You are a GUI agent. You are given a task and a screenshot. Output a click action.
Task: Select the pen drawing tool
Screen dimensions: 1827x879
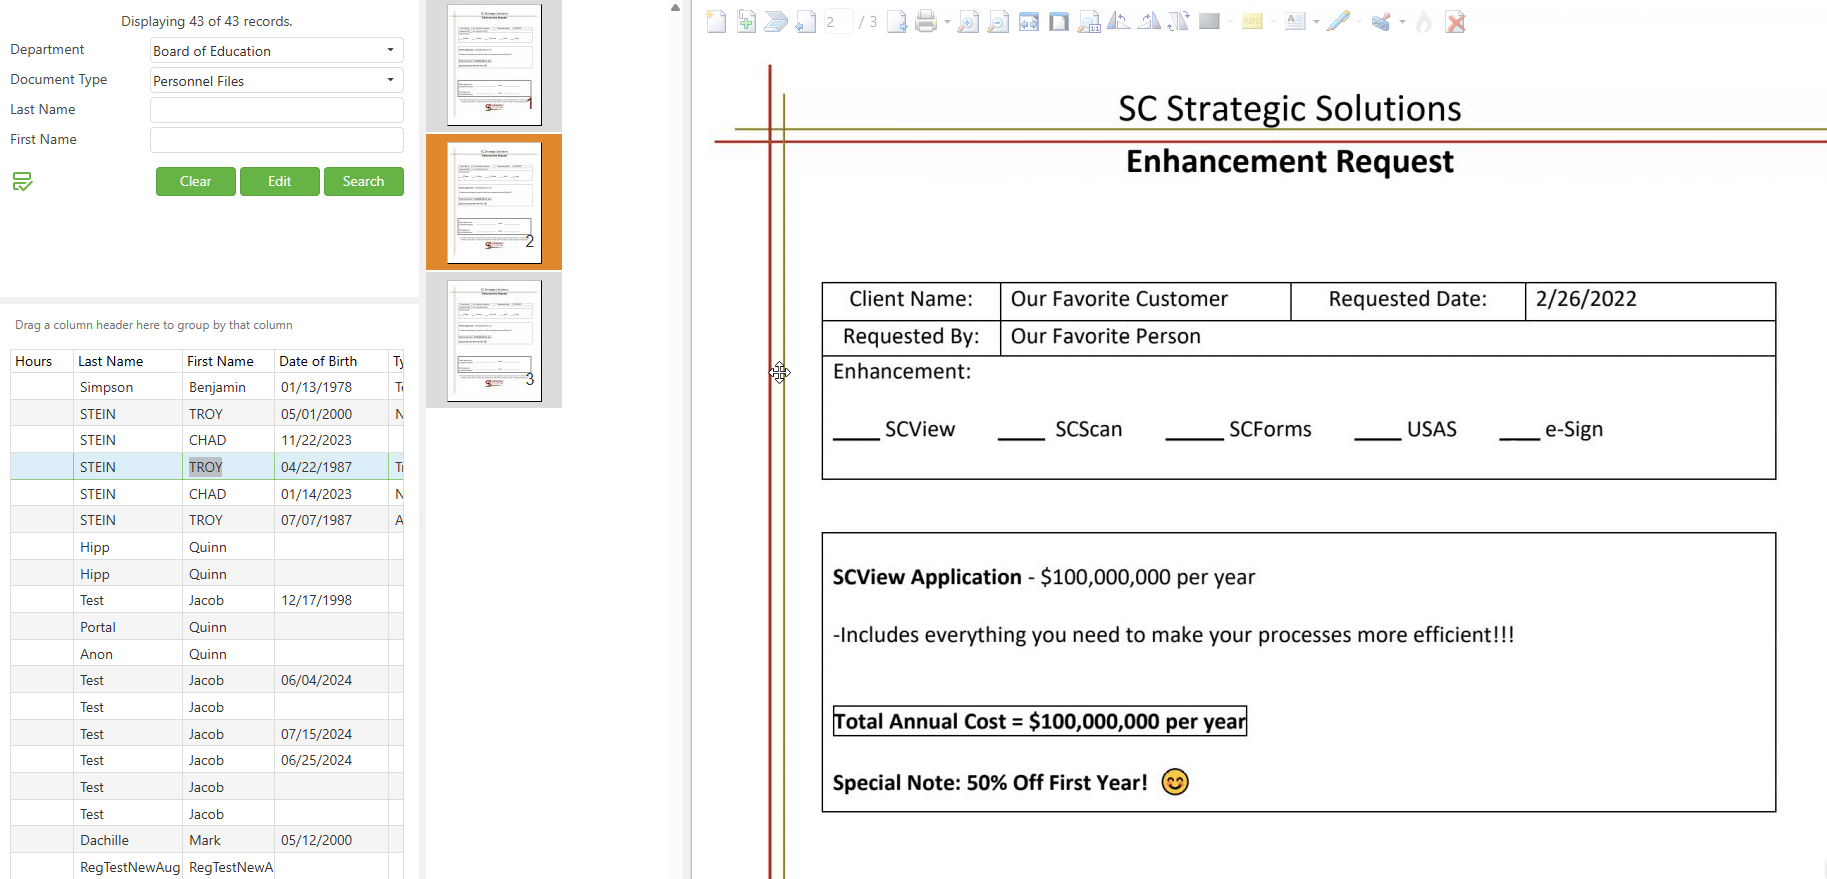tap(1338, 21)
